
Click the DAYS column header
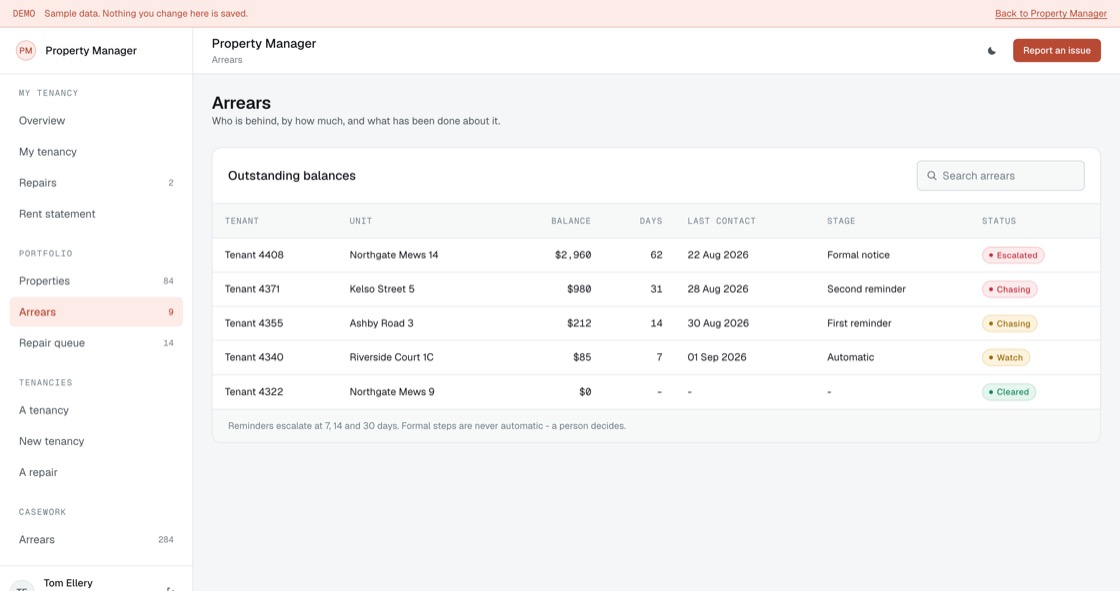click(651, 221)
